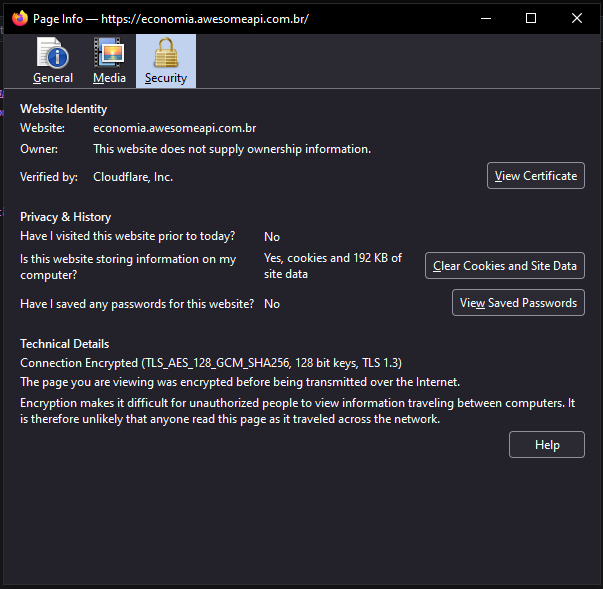This screenshot has width=603, height=589.
Task: Close the Page Info window
Action: (x=576, y=18)
